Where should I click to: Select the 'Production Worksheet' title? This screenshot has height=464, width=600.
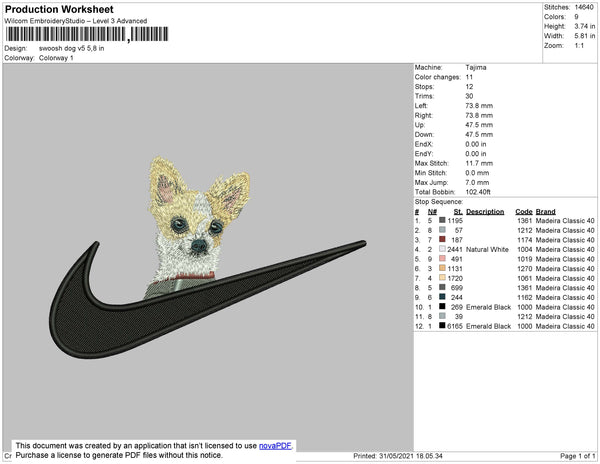[x=59, y=9]
